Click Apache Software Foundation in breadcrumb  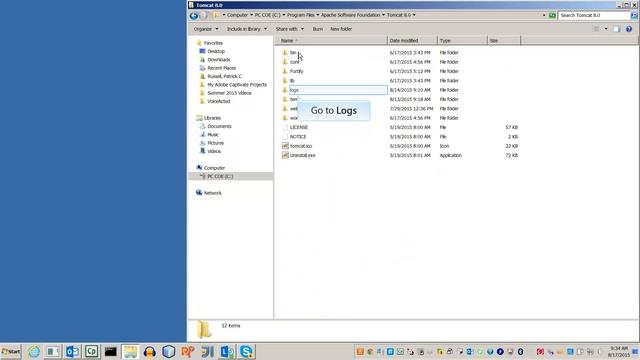351,15
